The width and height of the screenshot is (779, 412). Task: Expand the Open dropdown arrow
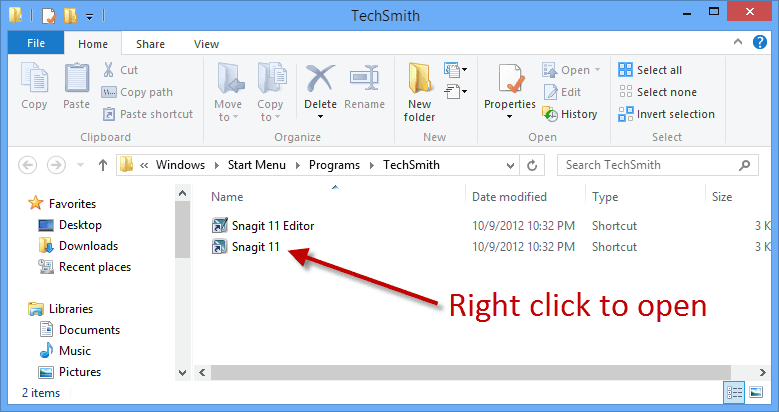[597, 70]
